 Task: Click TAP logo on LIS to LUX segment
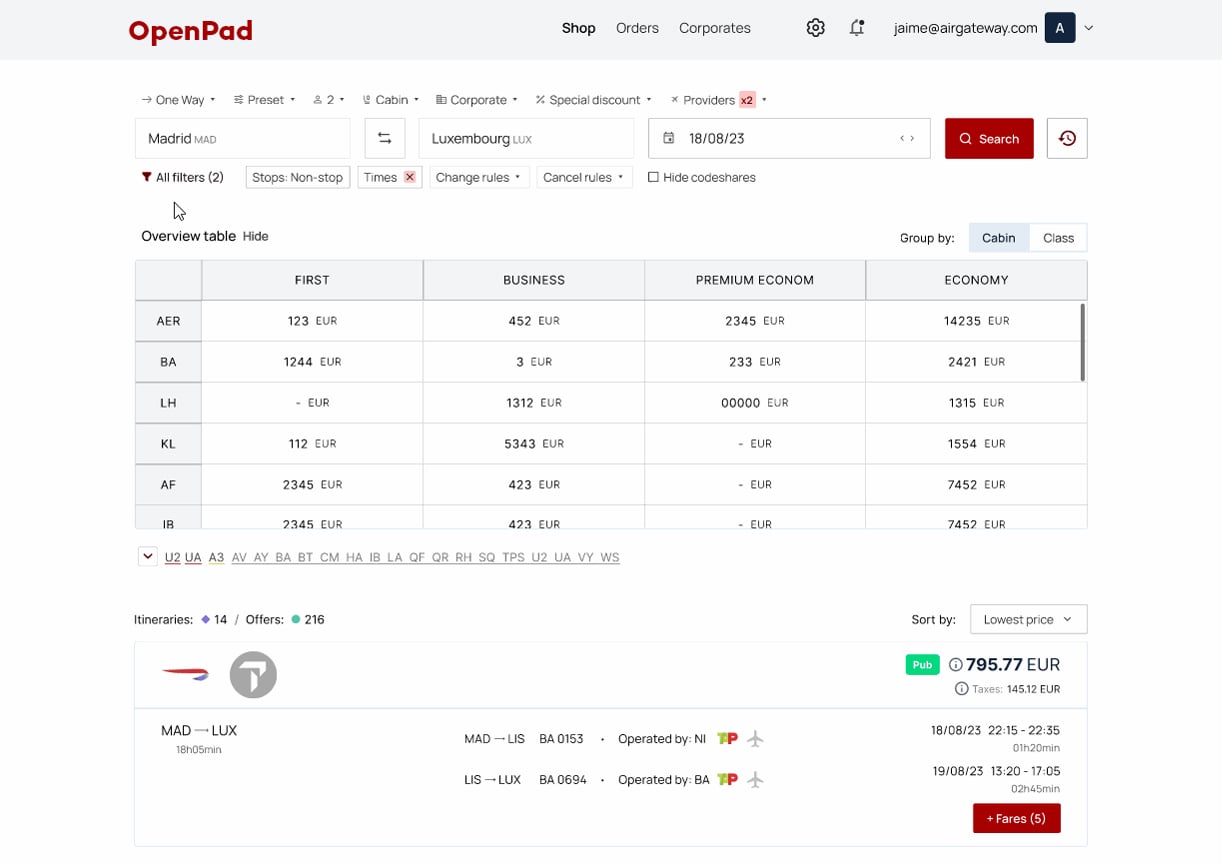click(727, 780)
